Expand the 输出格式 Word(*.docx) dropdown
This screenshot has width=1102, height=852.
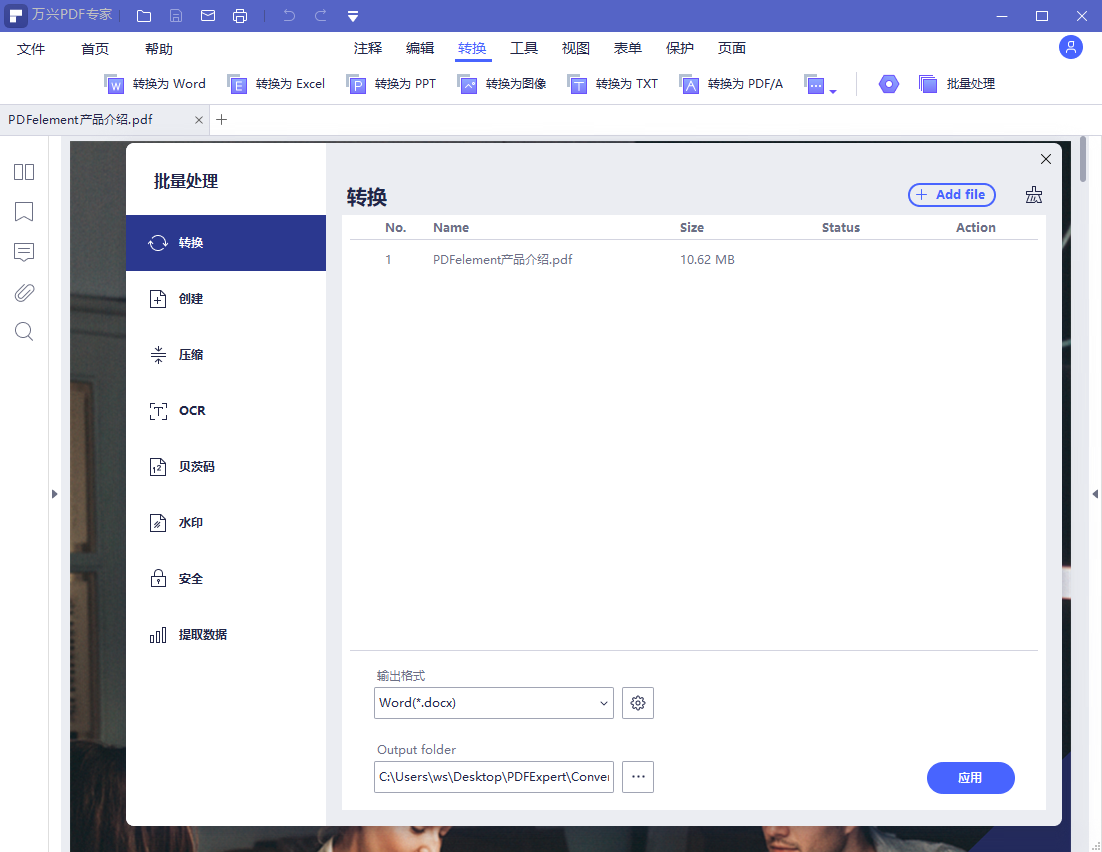coord(493,703)
